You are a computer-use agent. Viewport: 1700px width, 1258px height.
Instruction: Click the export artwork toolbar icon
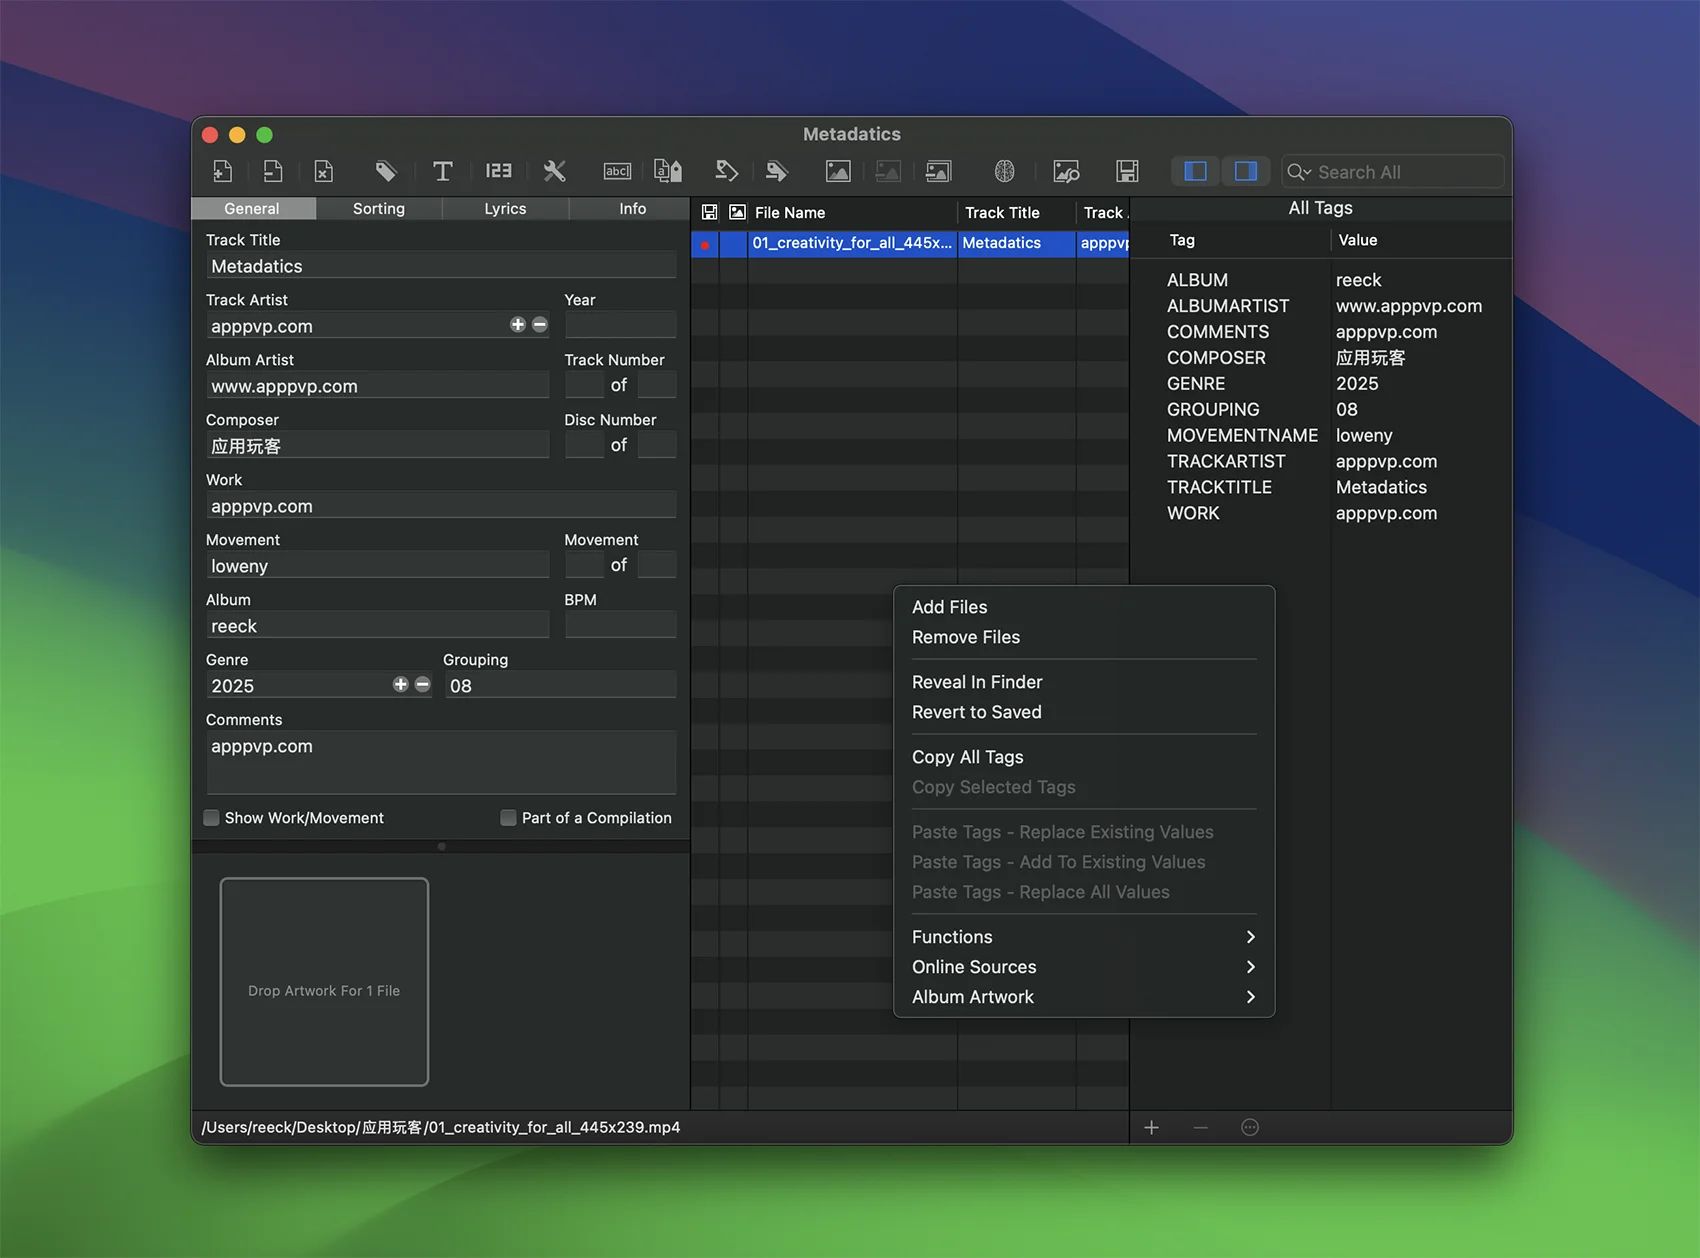click(938, 171)
